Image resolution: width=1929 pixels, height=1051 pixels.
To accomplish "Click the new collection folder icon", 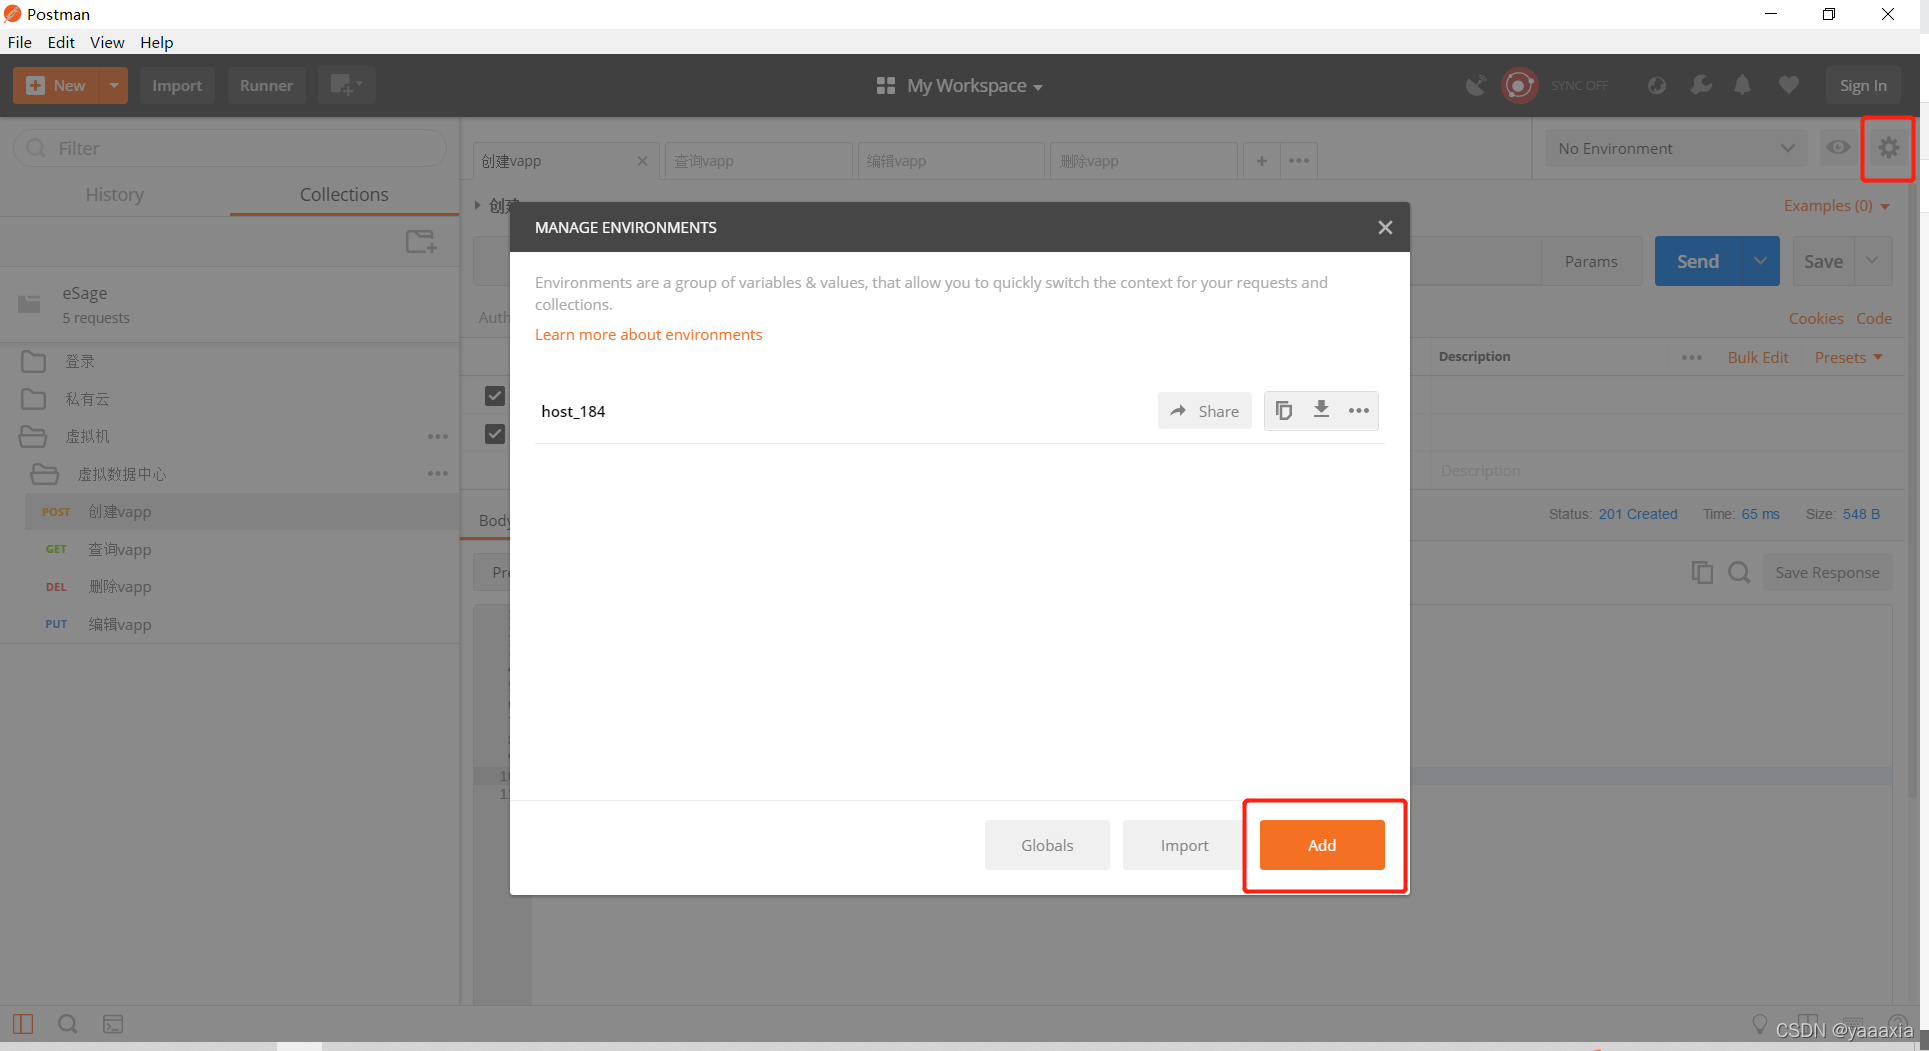I will [x=421, y=241].
